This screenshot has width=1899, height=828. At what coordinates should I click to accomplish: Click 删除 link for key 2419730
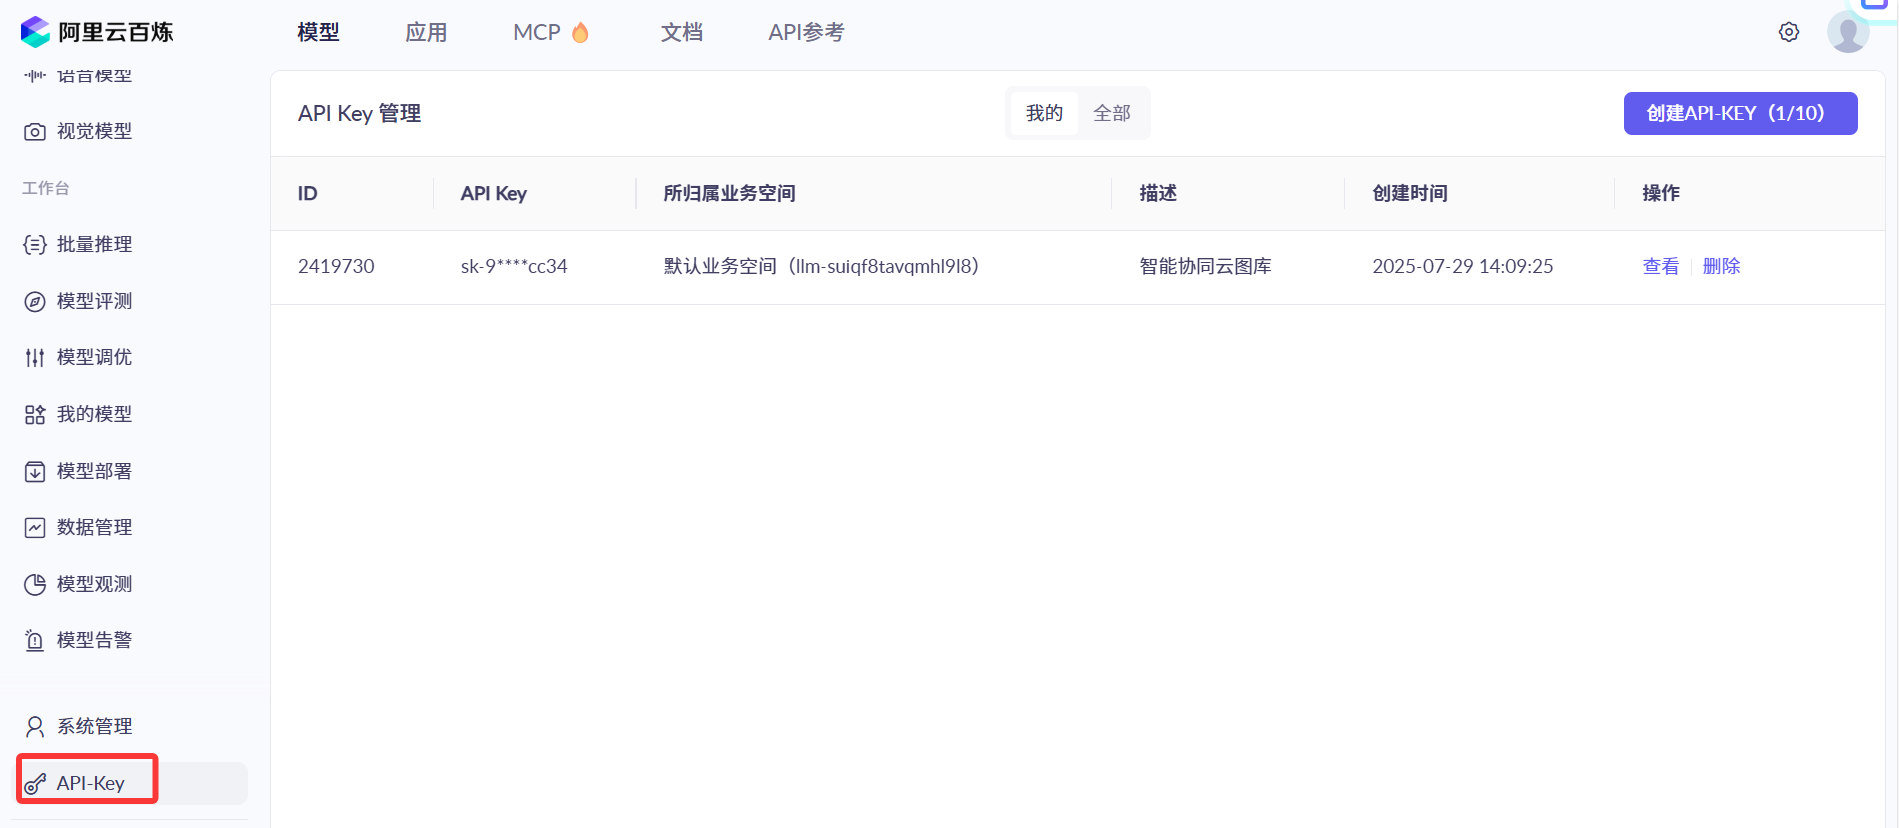coord(1721,266)
